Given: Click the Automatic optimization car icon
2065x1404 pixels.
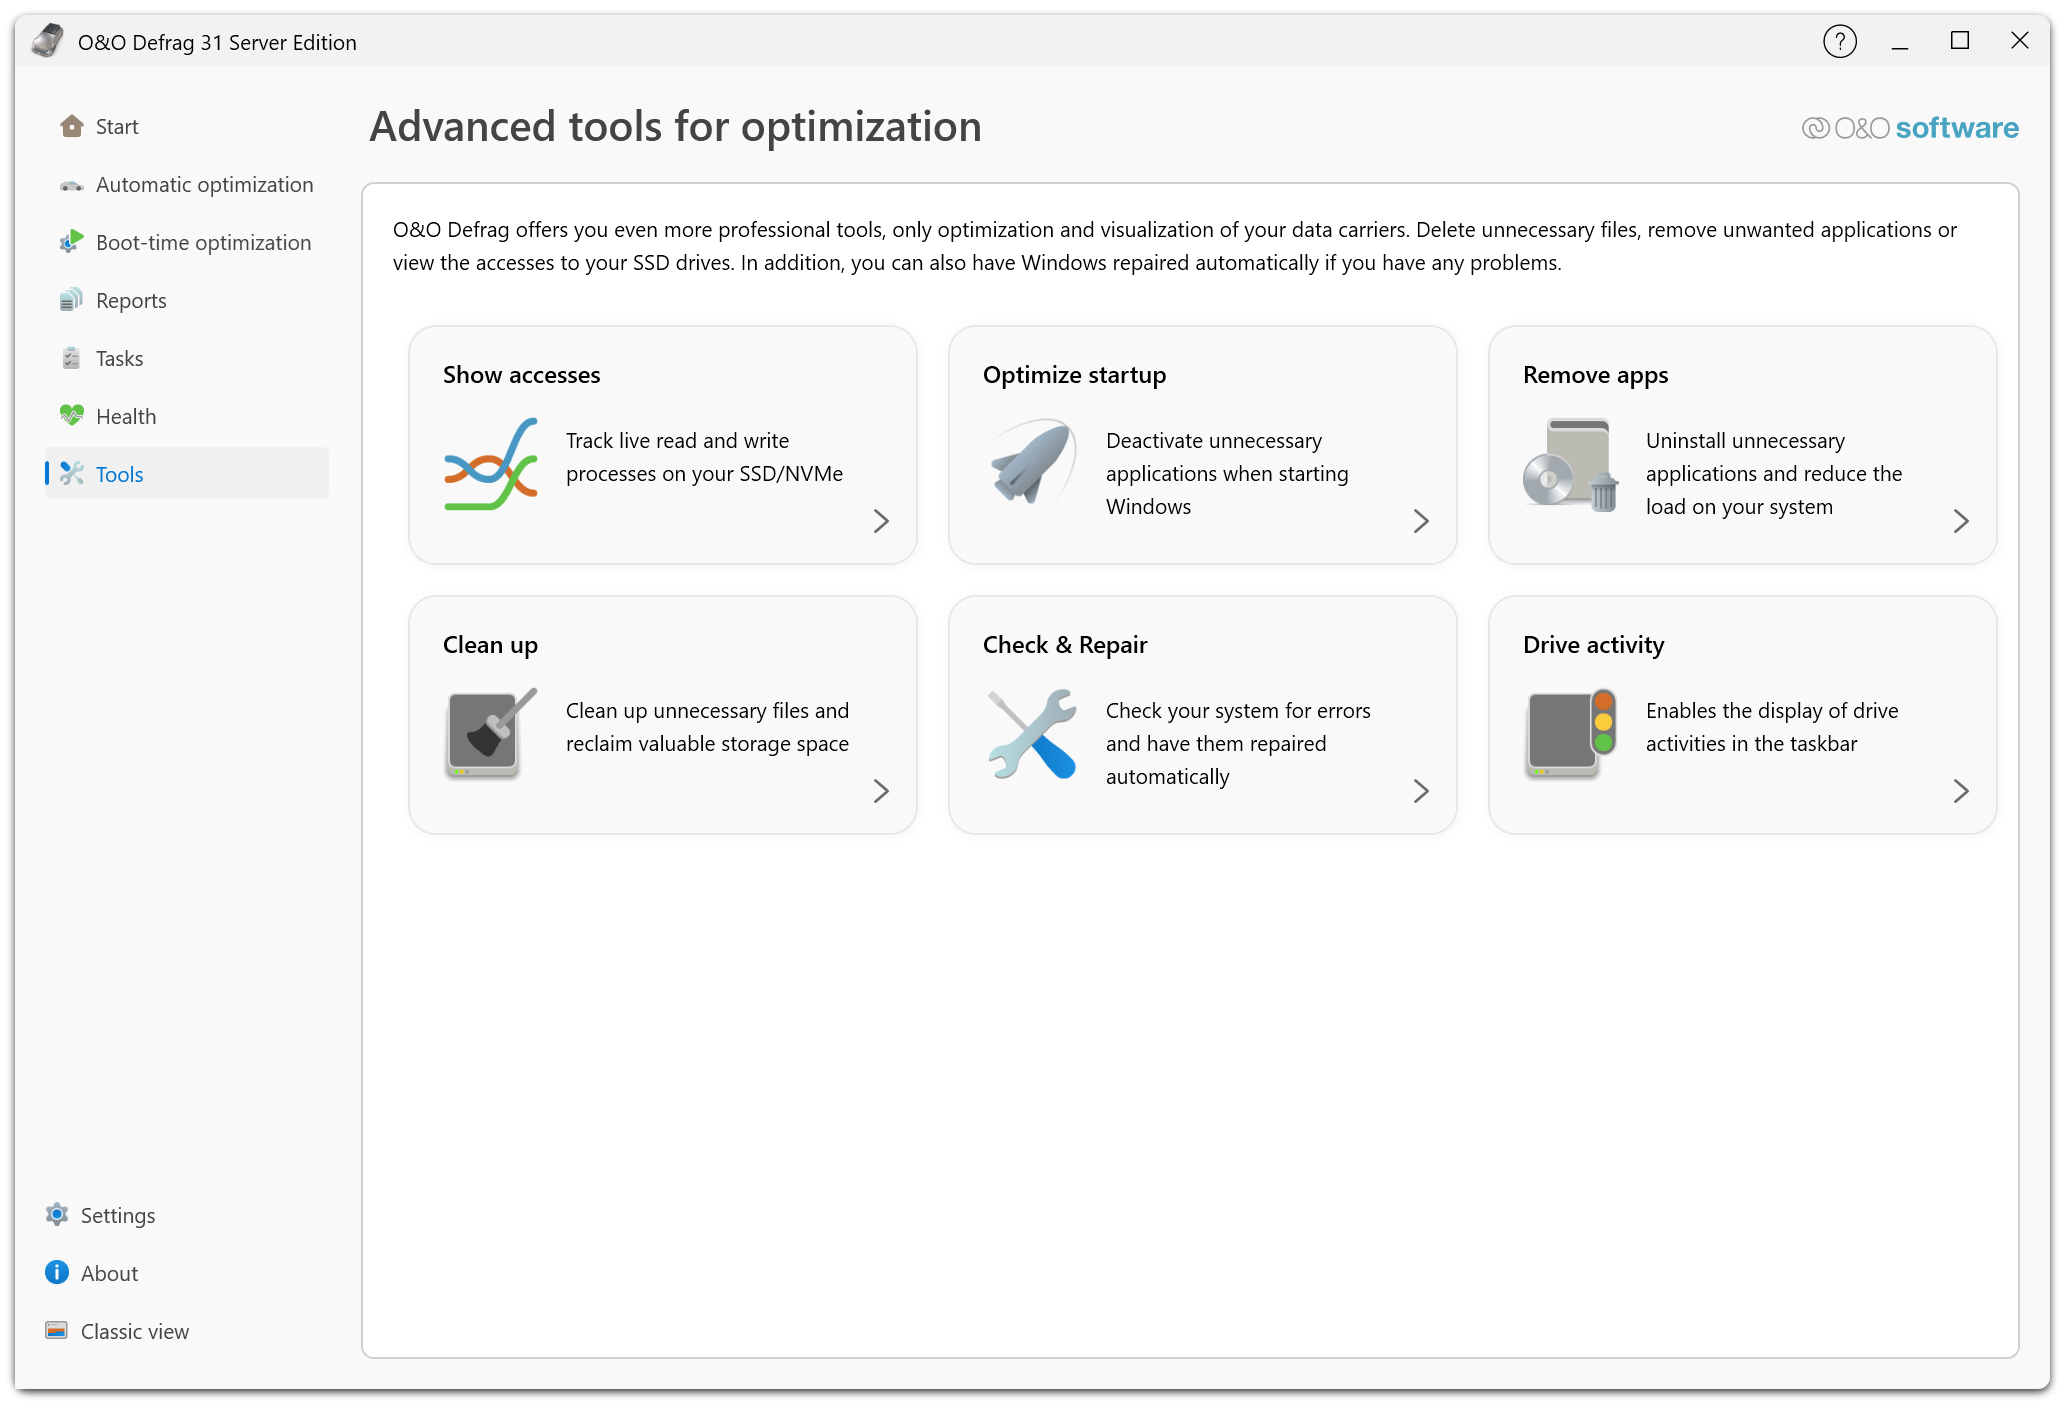Looking at the screenshot, I should point(72,185).
